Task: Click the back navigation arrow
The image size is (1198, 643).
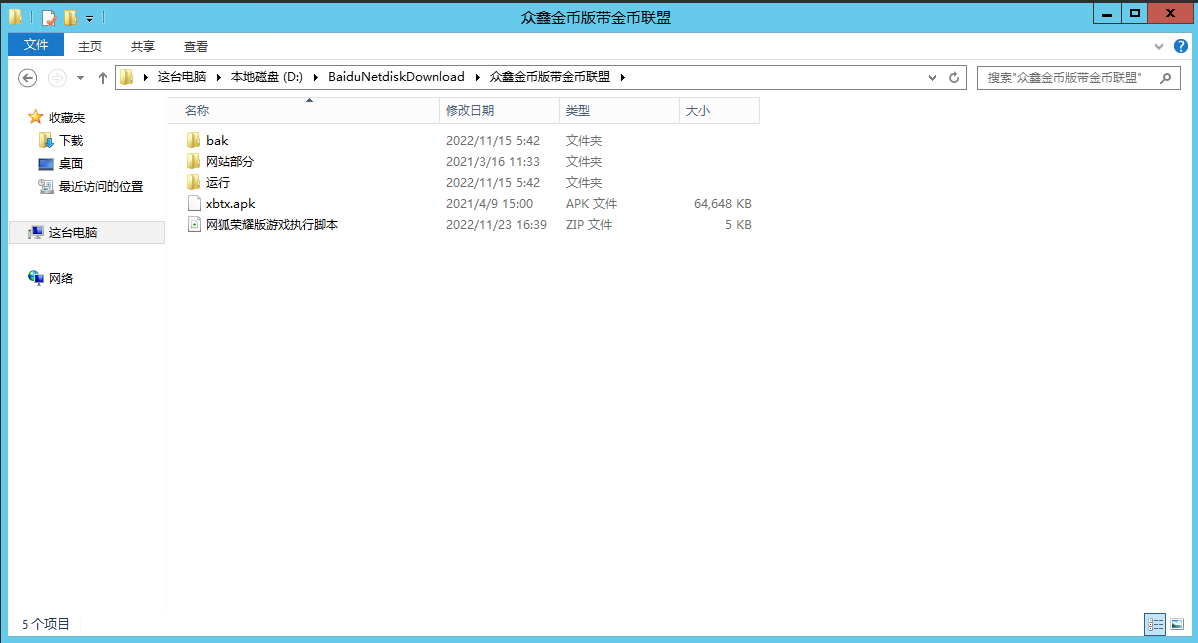Action: [x=27, y=77]
